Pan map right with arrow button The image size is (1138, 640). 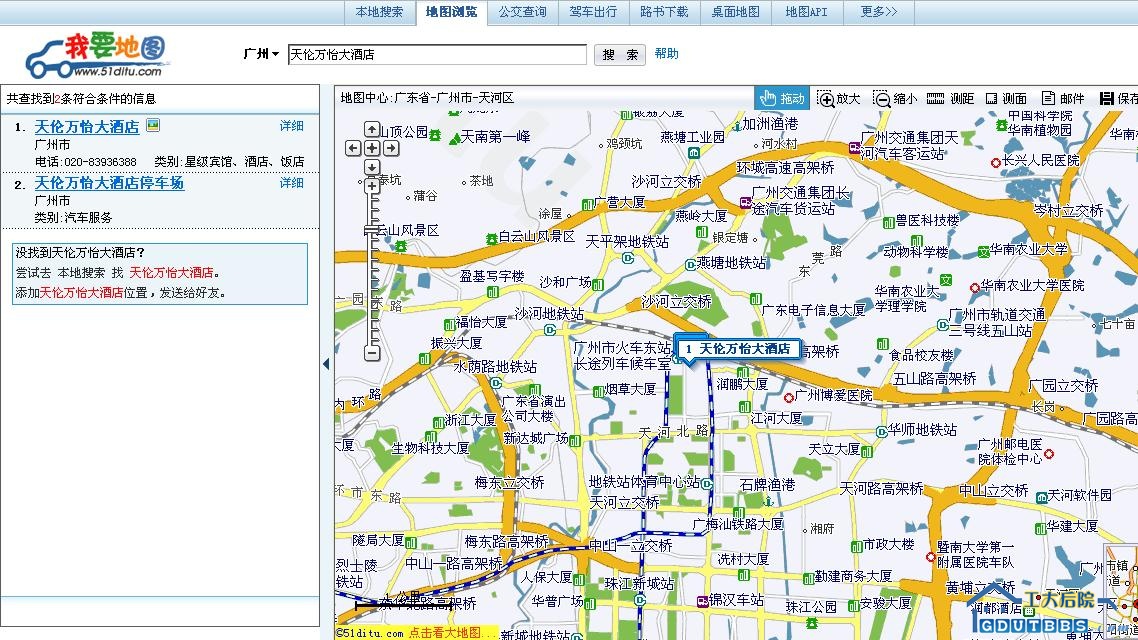tap(391, 148)
